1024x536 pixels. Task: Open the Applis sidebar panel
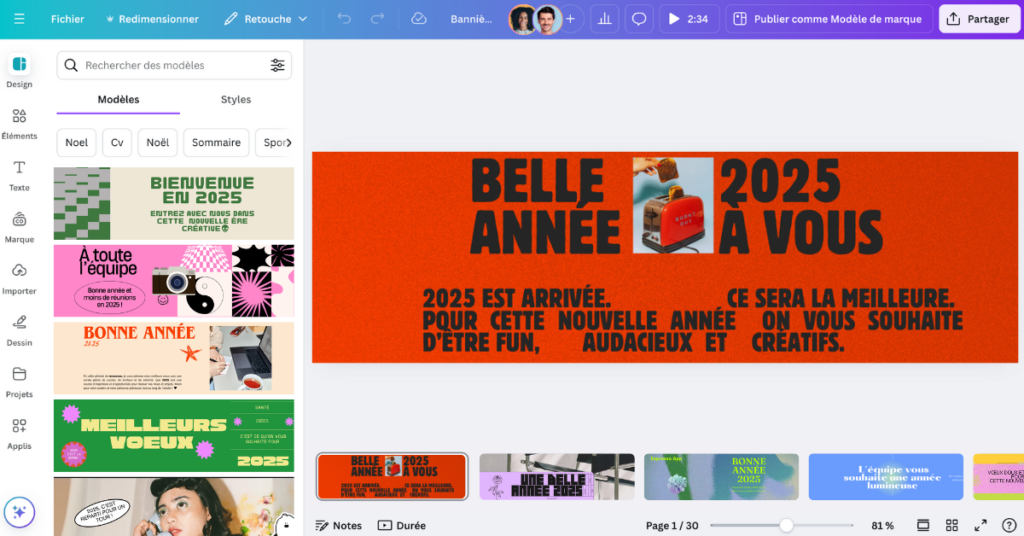pyautogui.click(x=19, y=434)
